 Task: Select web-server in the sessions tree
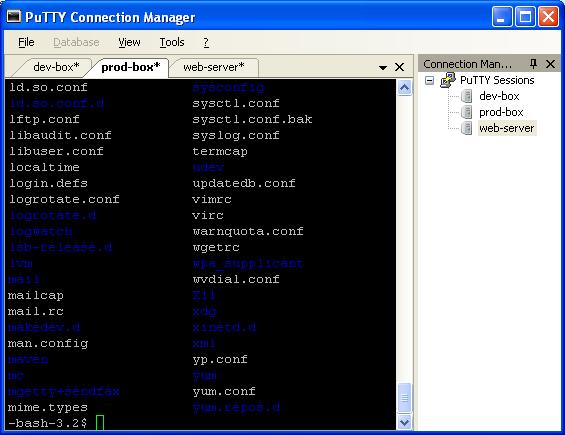click(x=506, y=128)
